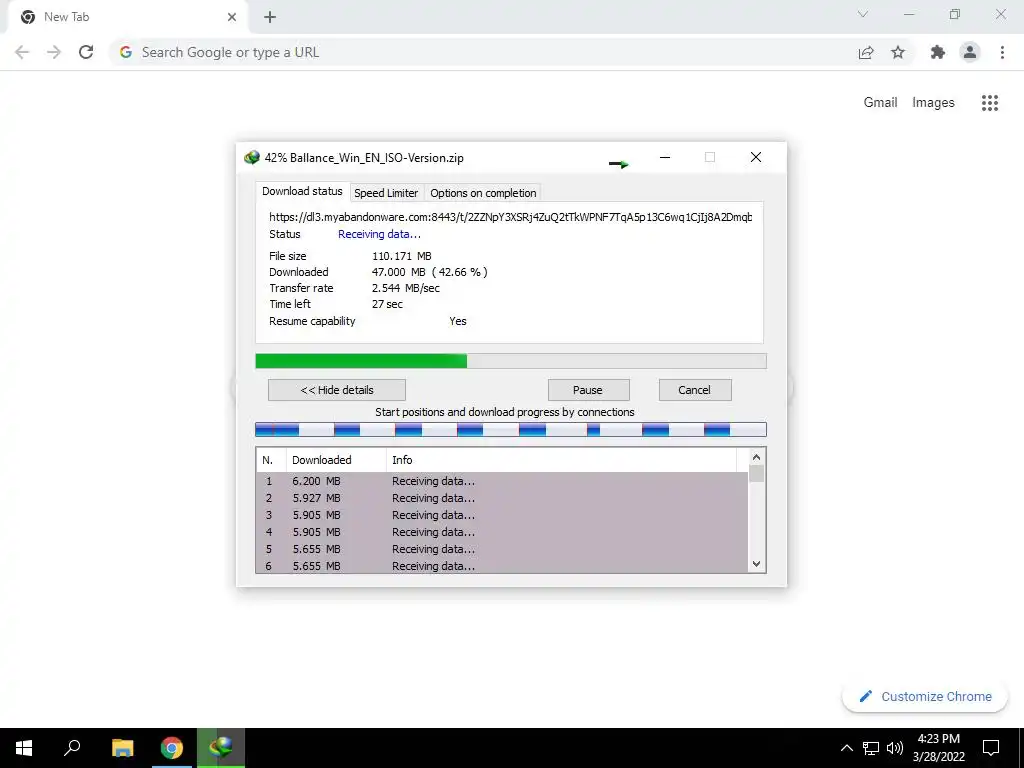This screenshot has height=768, width=1024.
Task: Click the downloaded value 47.000 MB
Action: click(398, 272)
